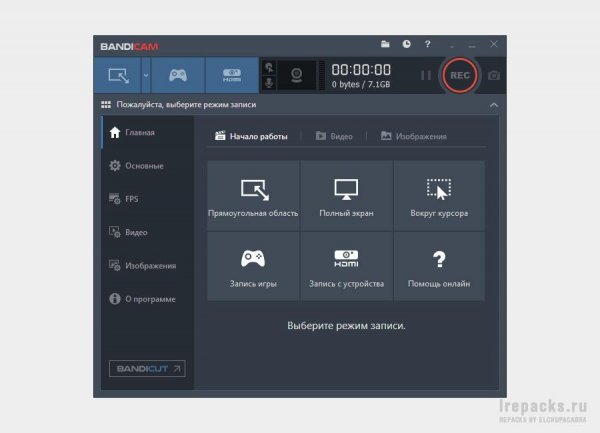Choose Запись с устройства tile
Screen dimensions: 600x433
pos(346,266)
